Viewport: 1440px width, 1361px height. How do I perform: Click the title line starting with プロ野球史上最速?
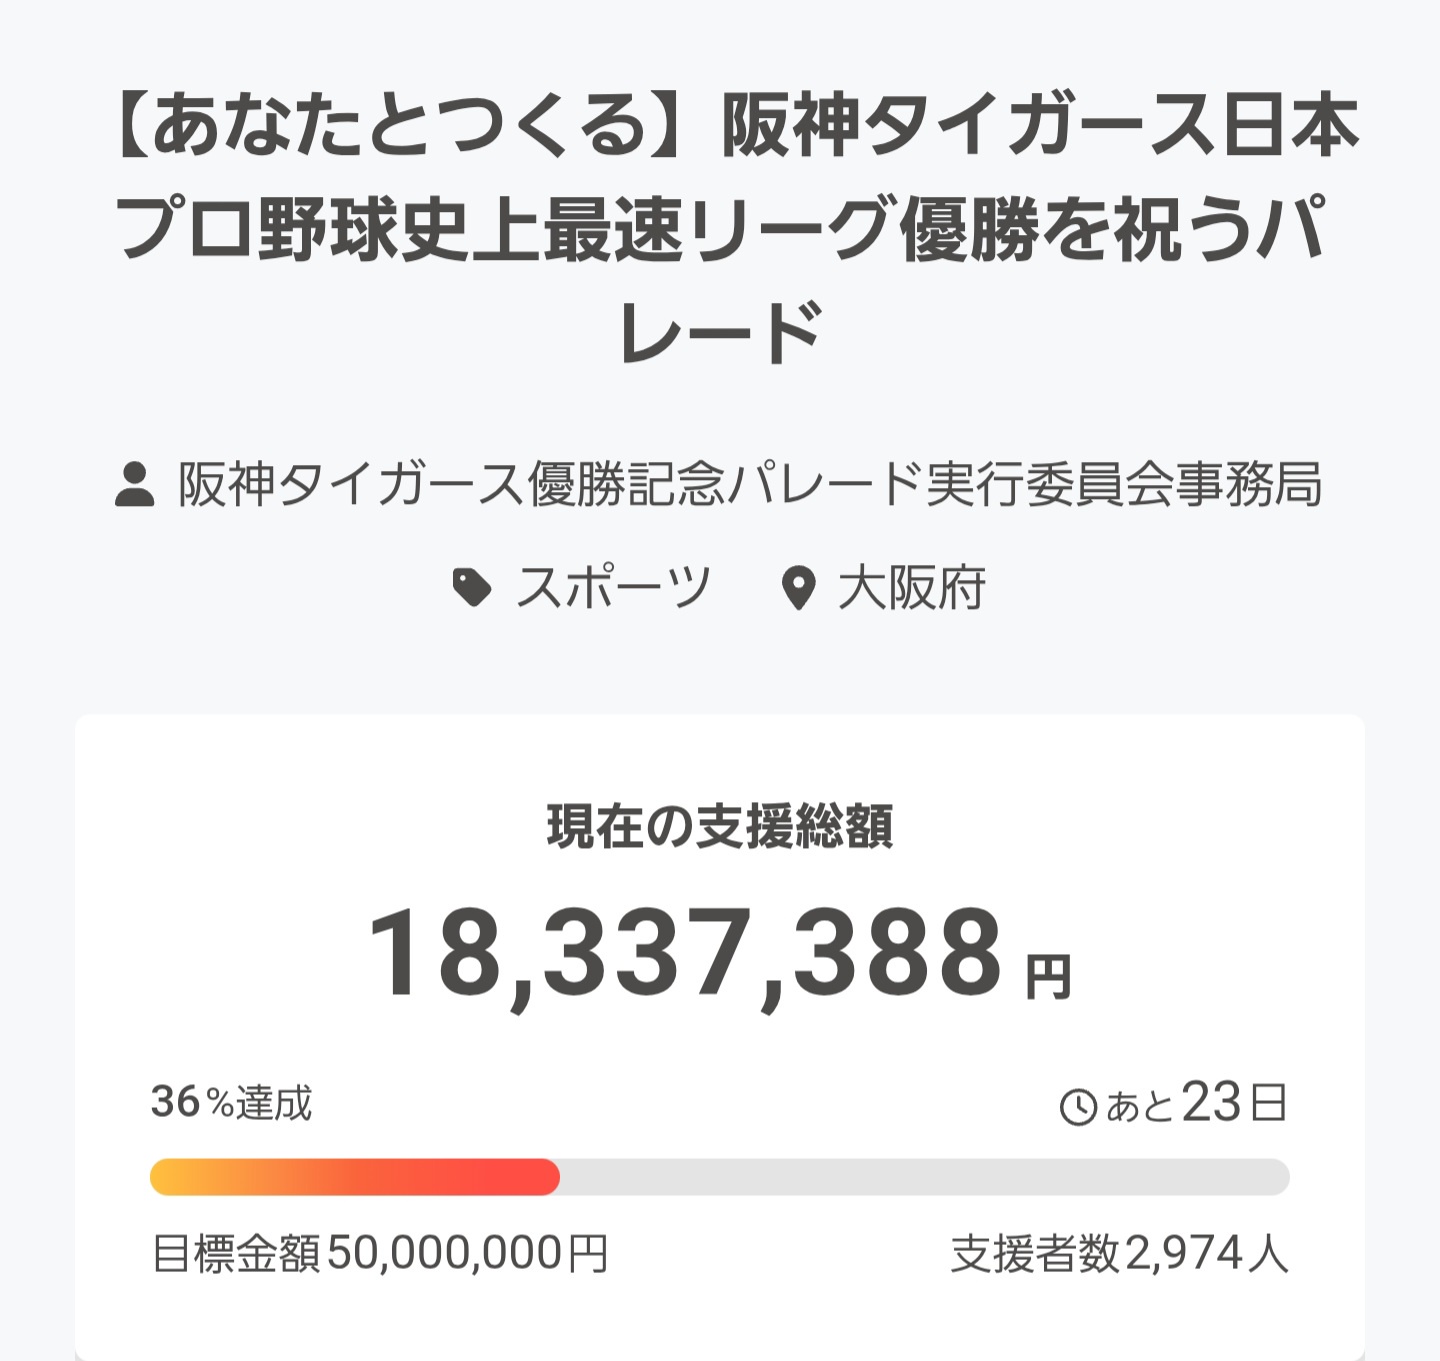click(720, 230)
